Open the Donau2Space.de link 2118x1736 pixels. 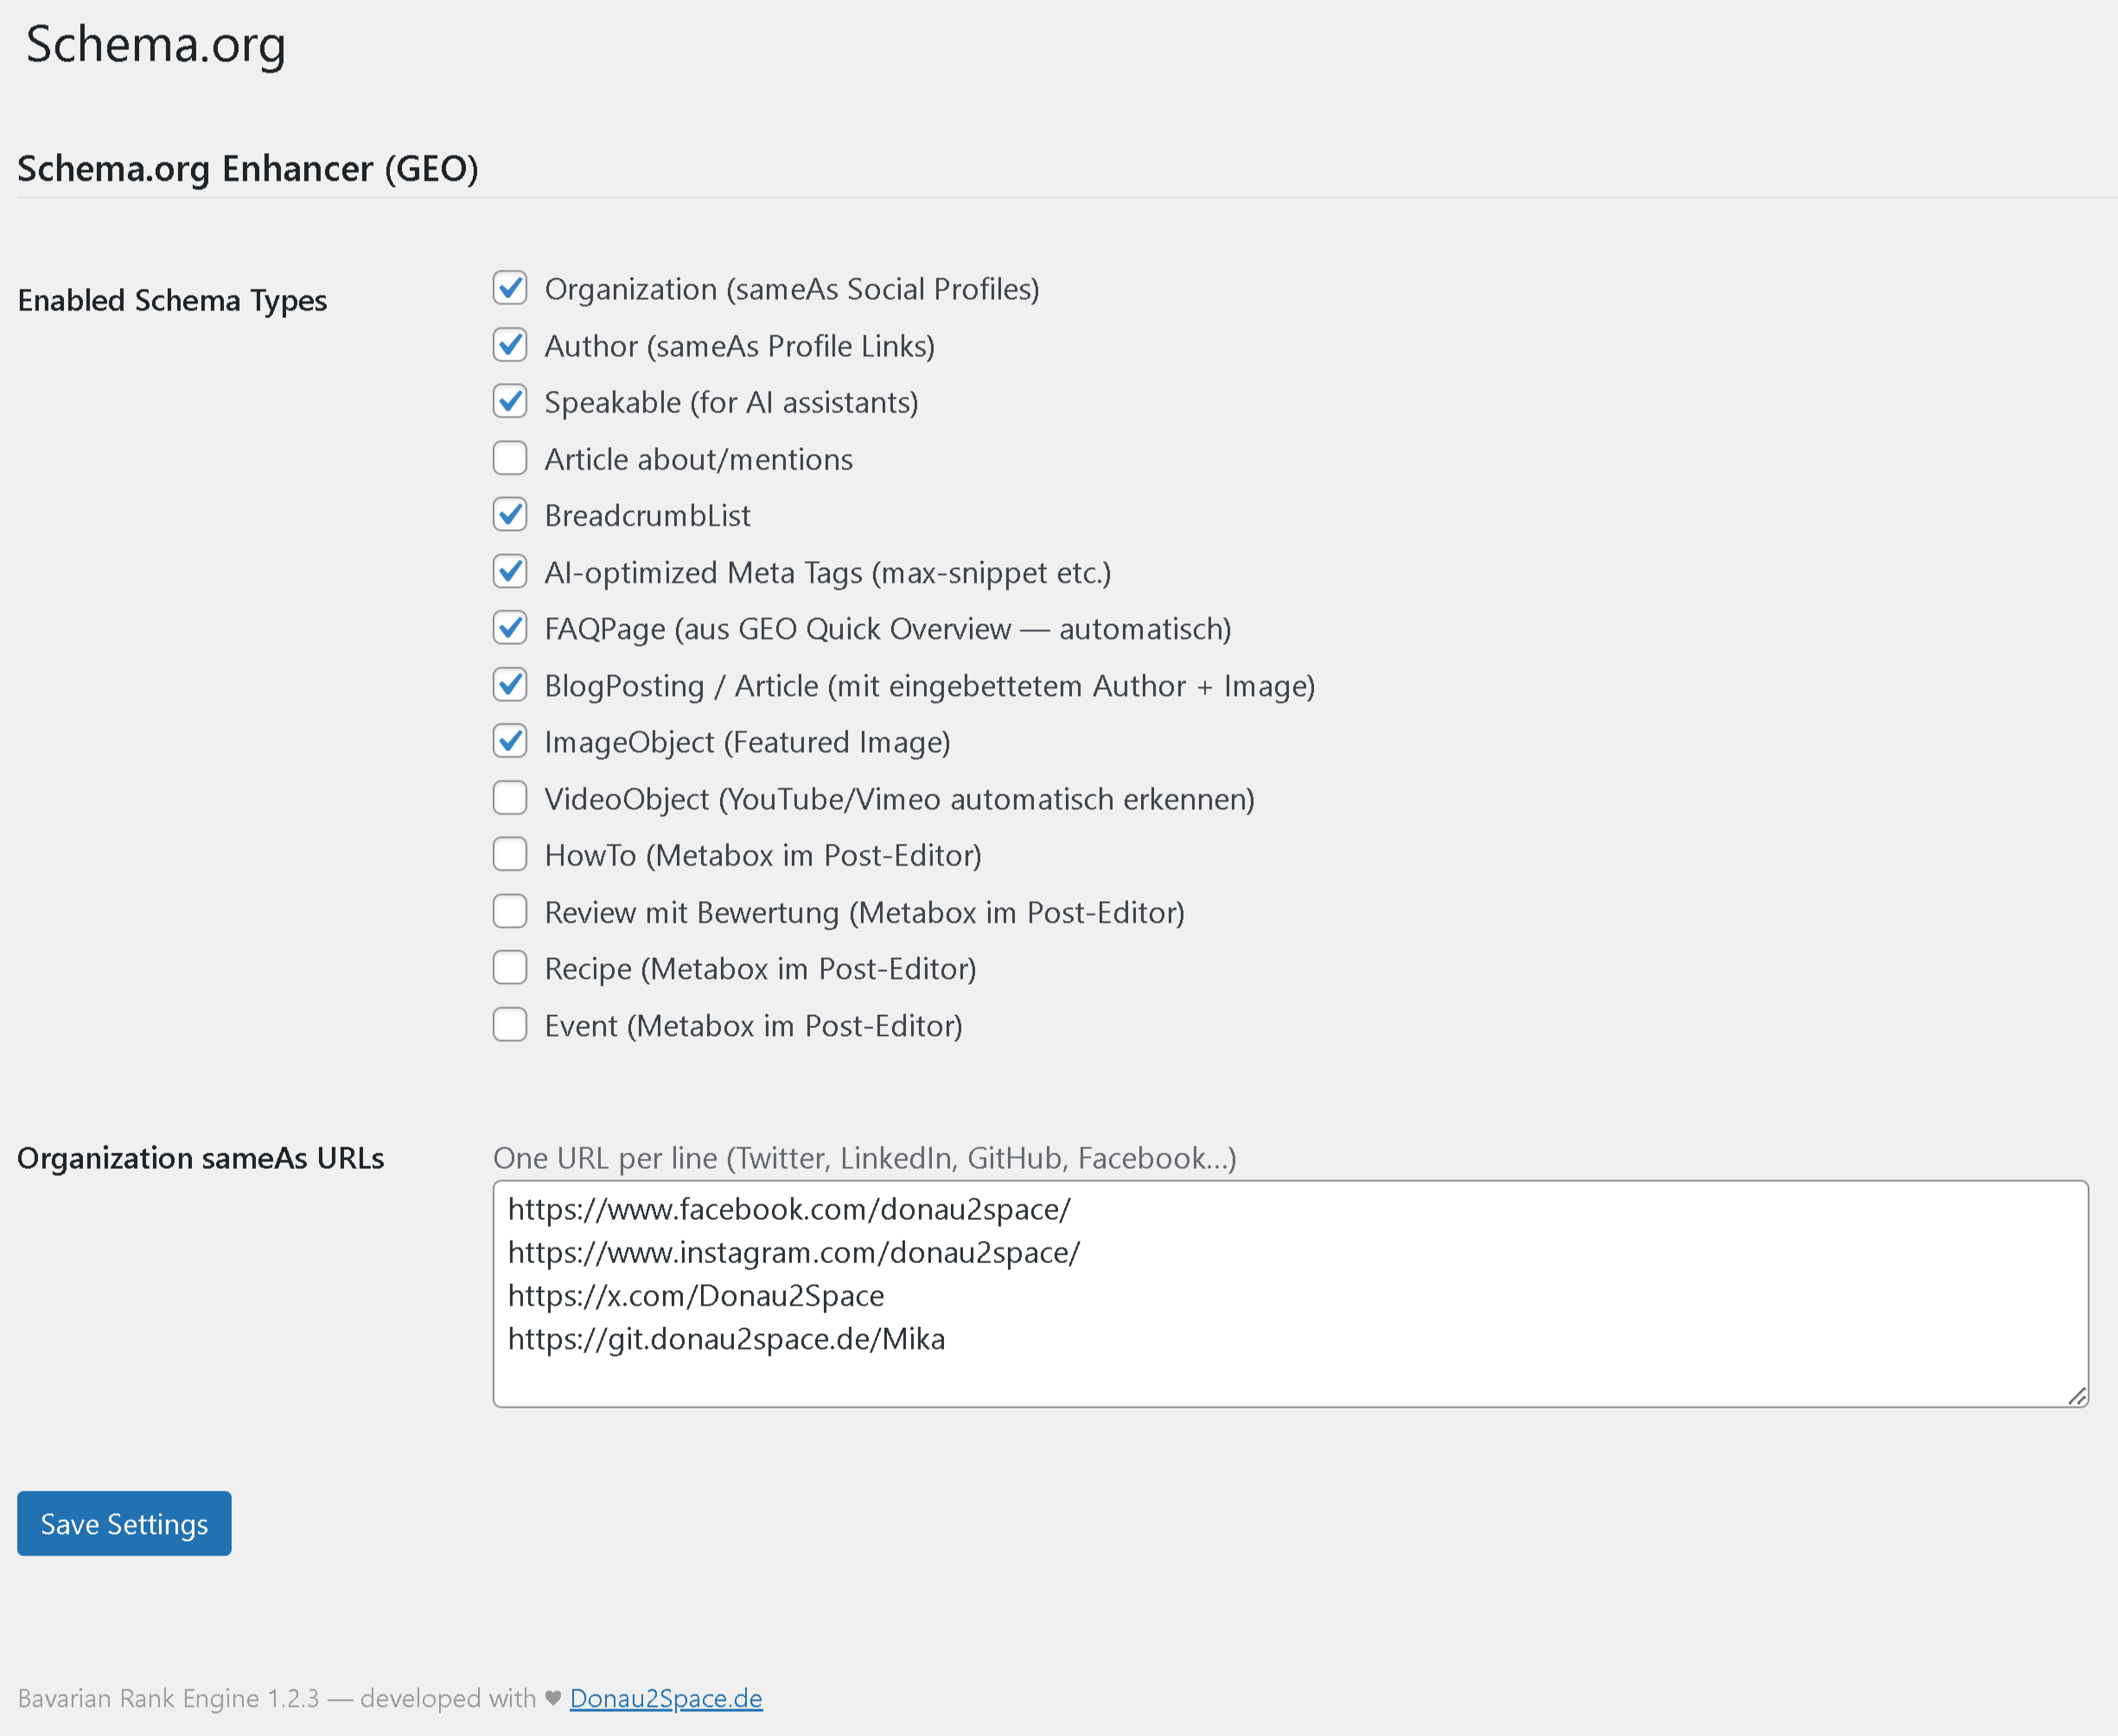tap(665, 1698)
